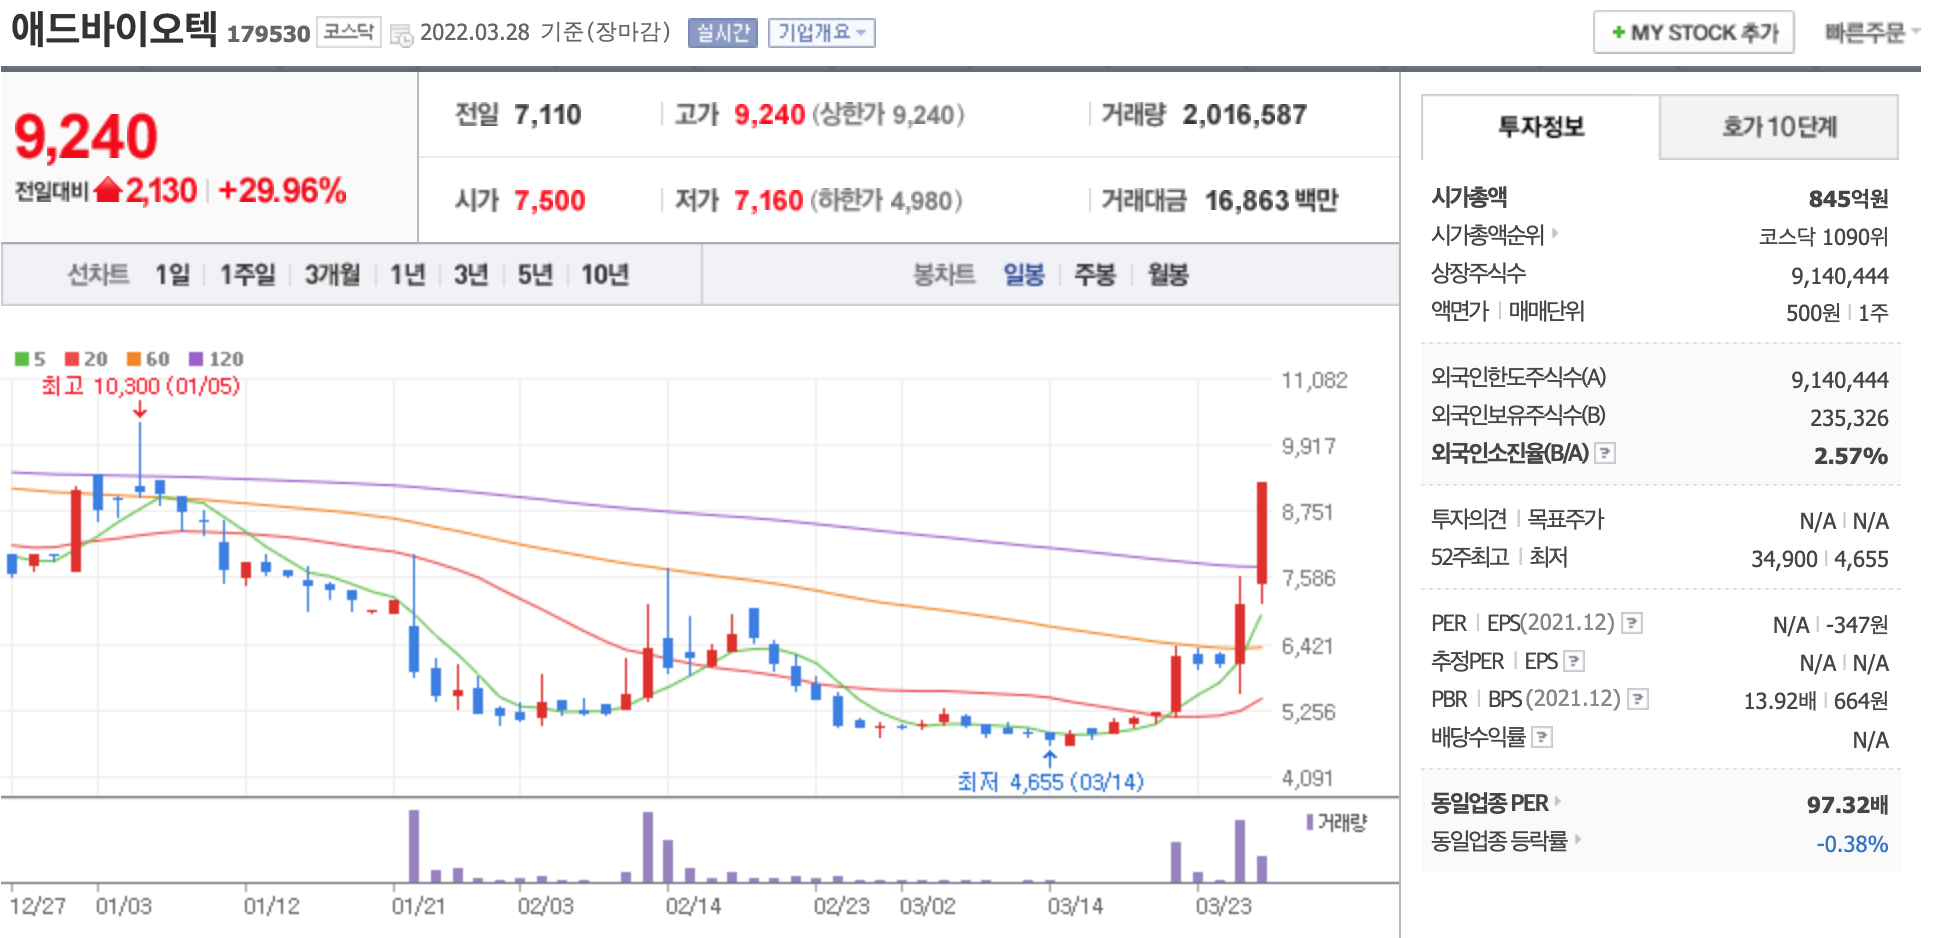Click the 거래량 volume legend marker
This screenshot has height=938, width=1938.
tap(1310, 822)
